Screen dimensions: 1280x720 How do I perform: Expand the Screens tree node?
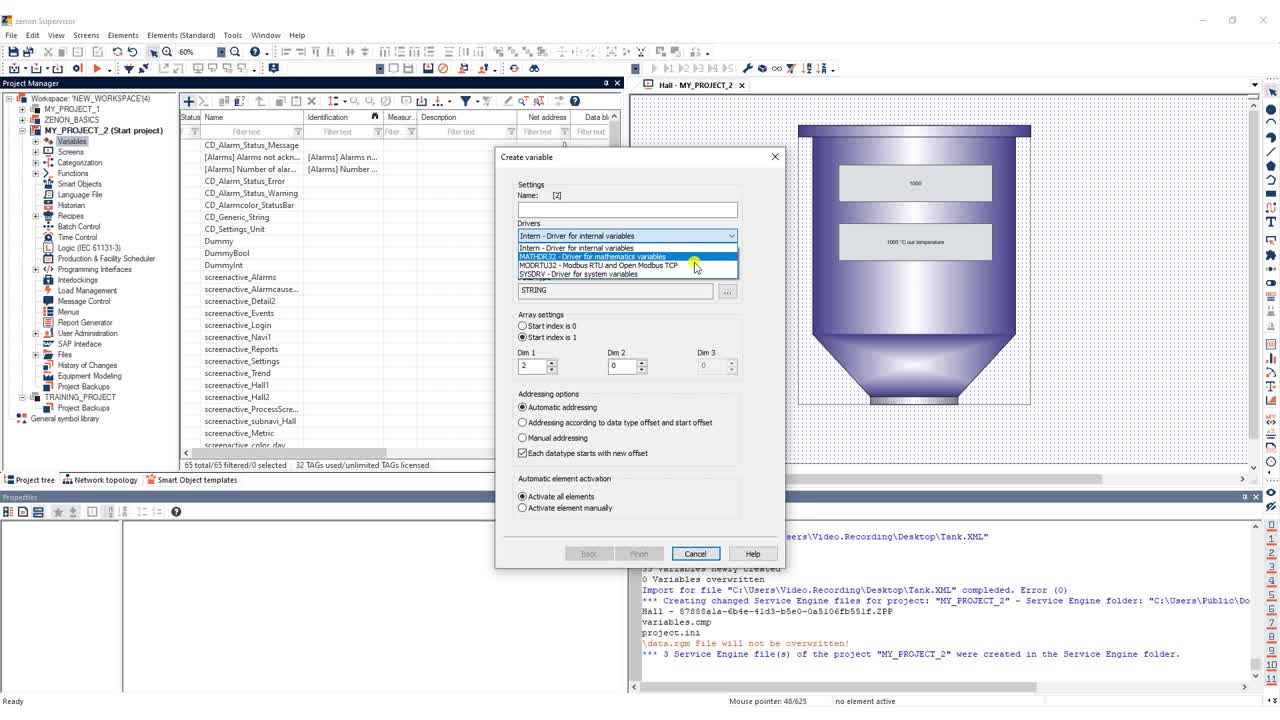pos(36,152)
